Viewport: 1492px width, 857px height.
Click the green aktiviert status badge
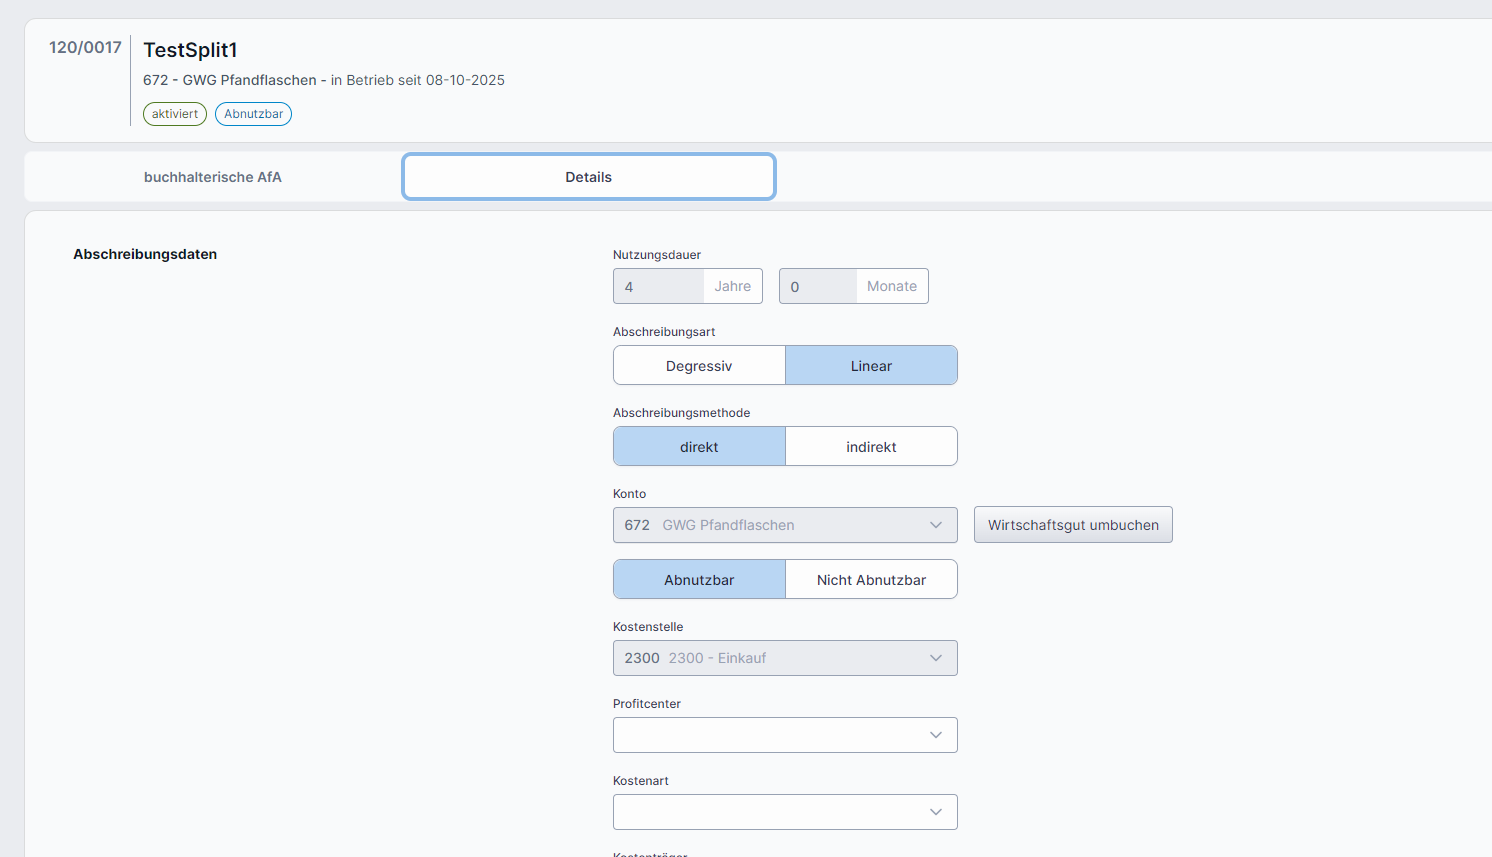(175, 114)
